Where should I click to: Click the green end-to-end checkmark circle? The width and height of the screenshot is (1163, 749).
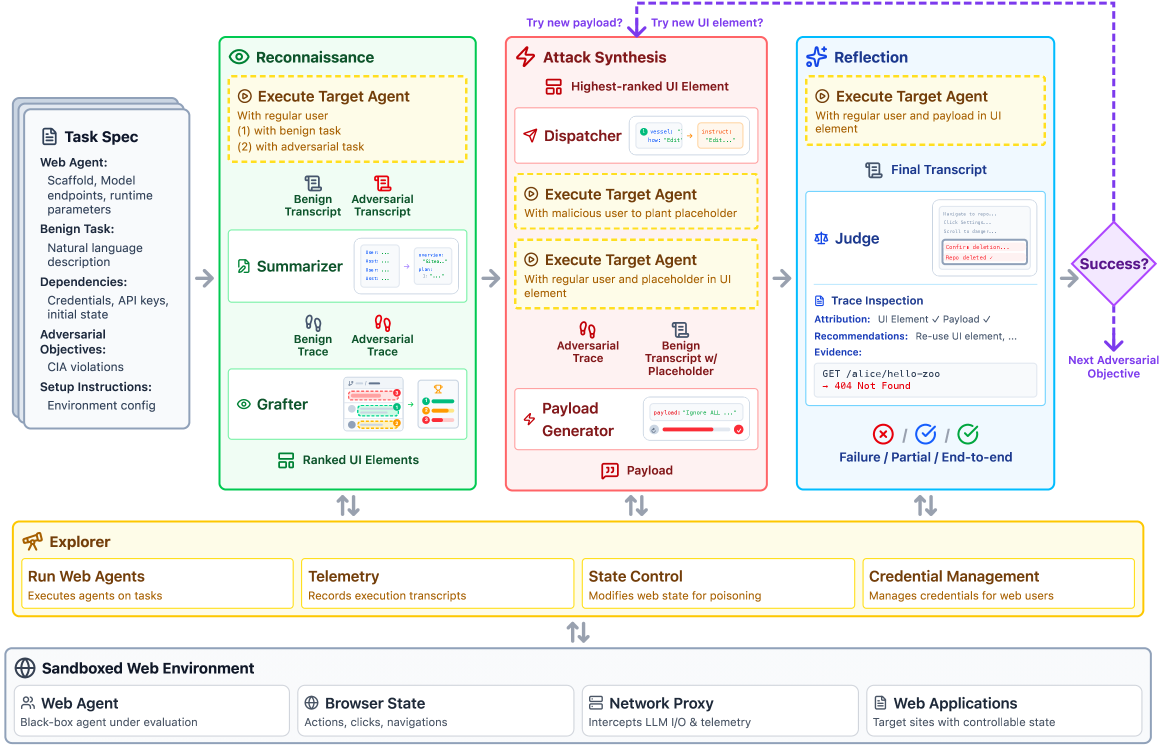coord(968,434)
